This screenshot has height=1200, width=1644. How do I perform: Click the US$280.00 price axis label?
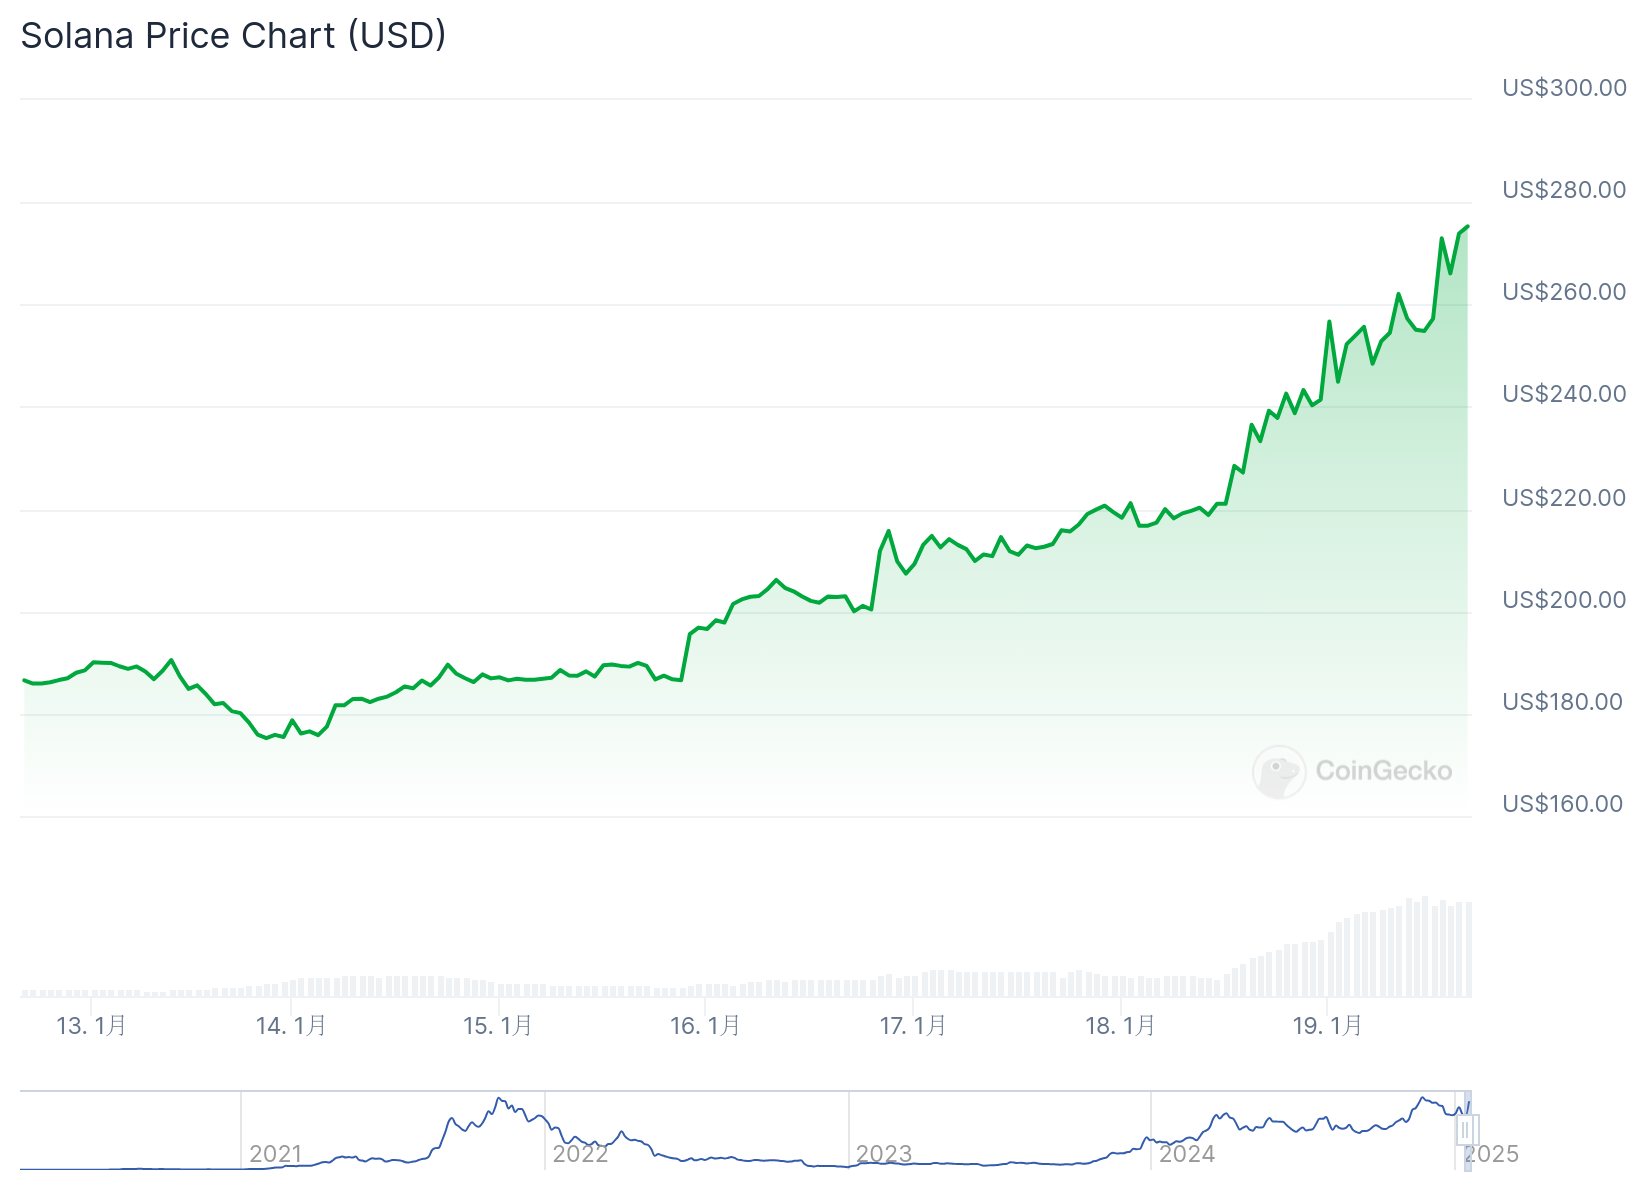click(1564, 190)
